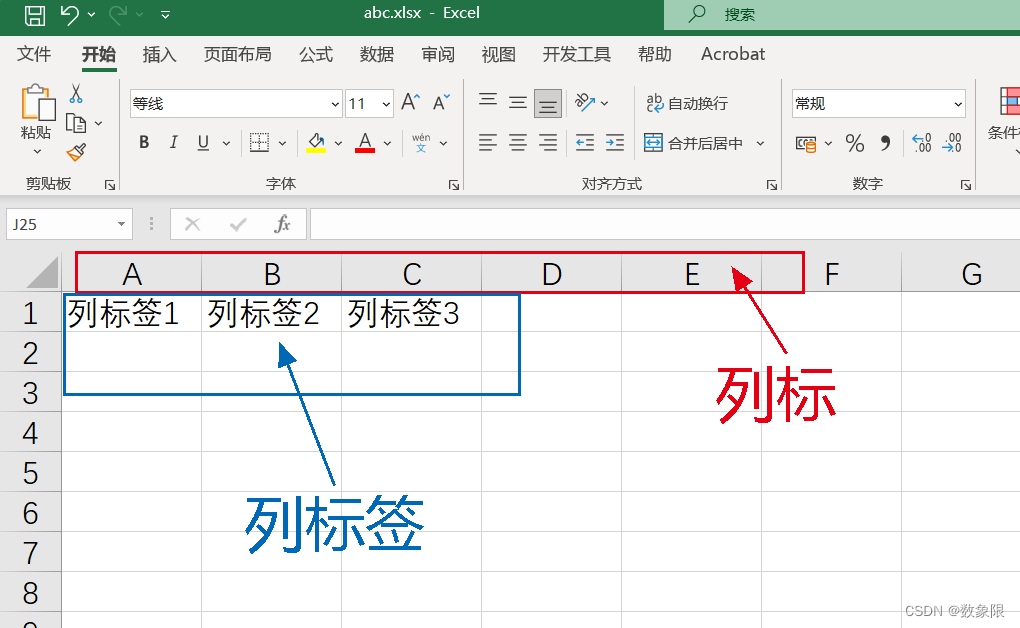Align text to vertical middle
The height and width of the screenshot is (628, 1020).
(x=518, y=102)
